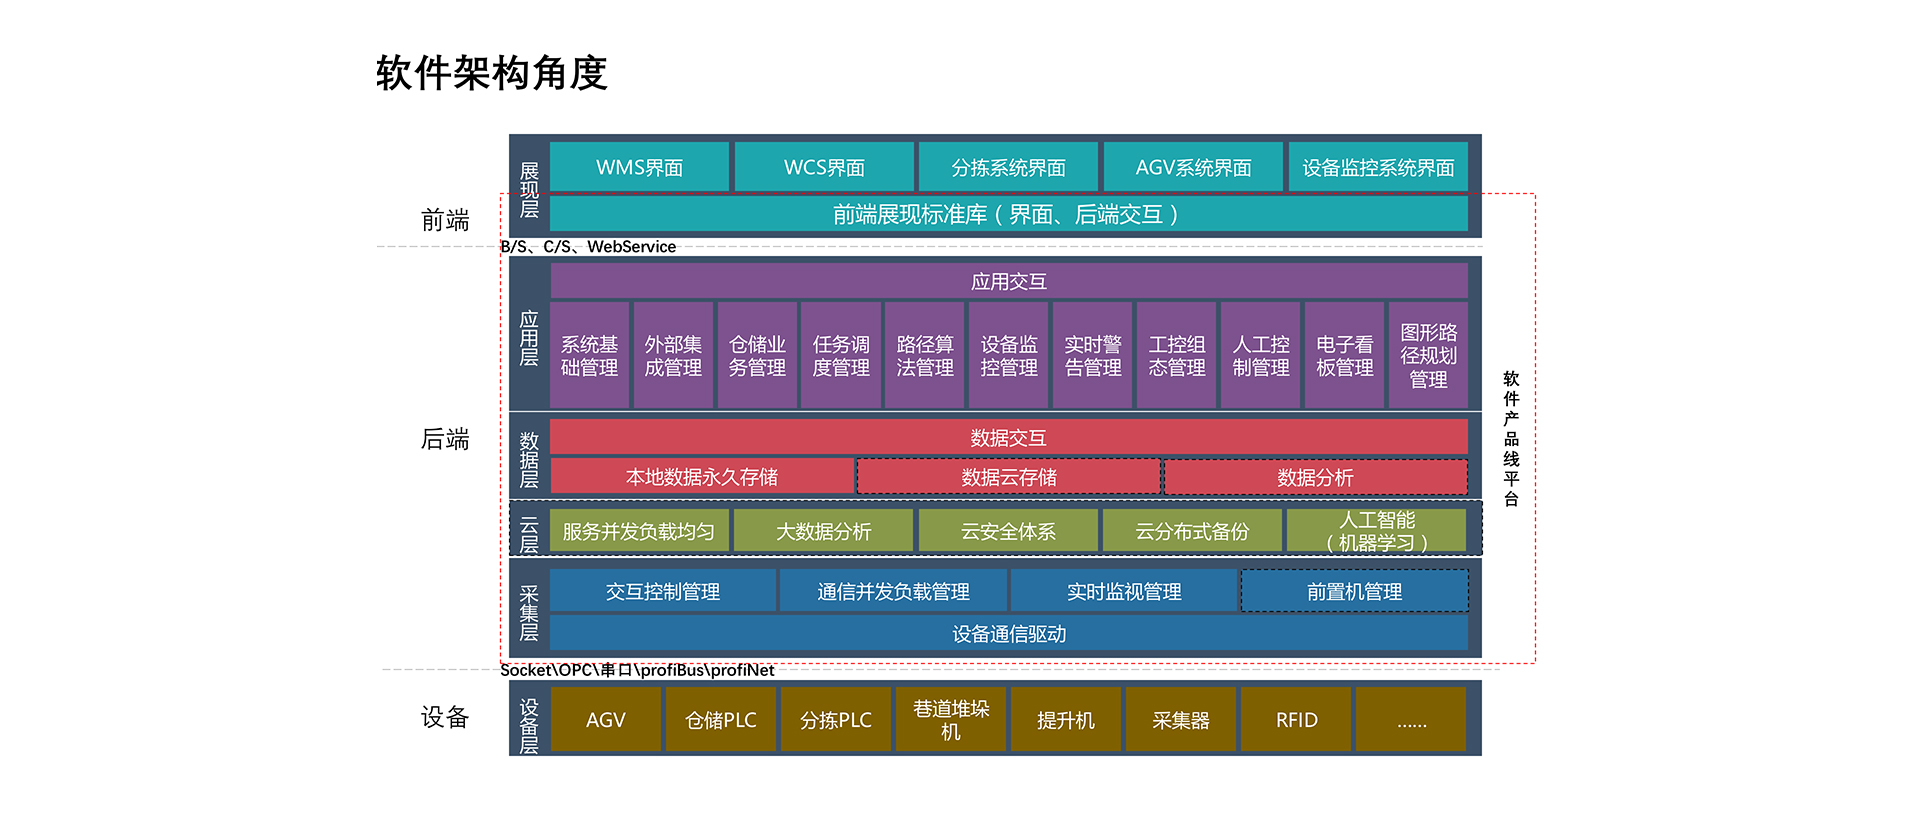Select the 电子看板管理 module
This screenshot has height=828, width=1920.
[x=1345, y=355]
